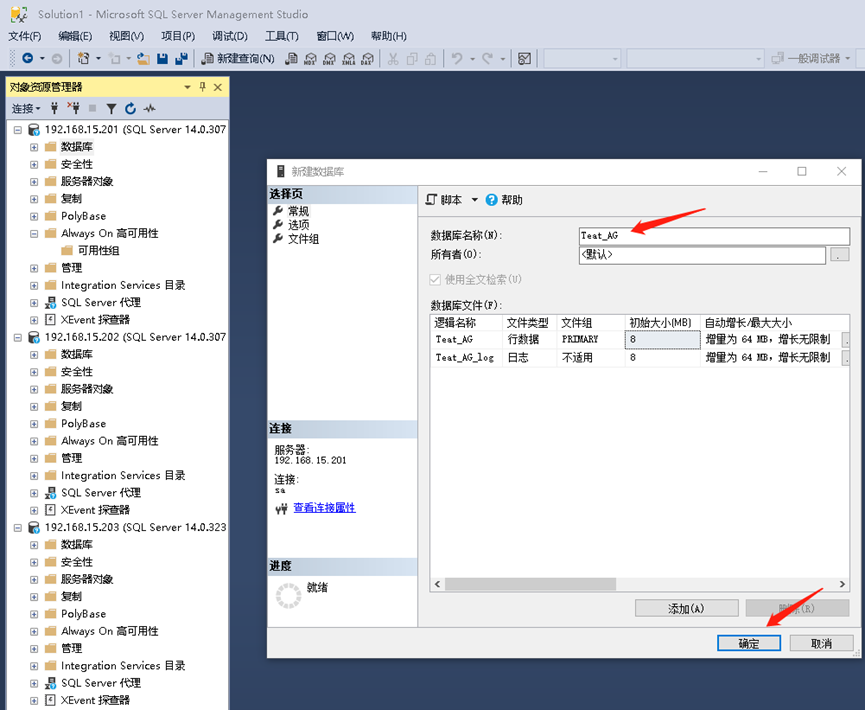Viewport: 865px width, 710px height.
Task: Click the initial size cell of Teat_AG row
Action: [662, 339]
